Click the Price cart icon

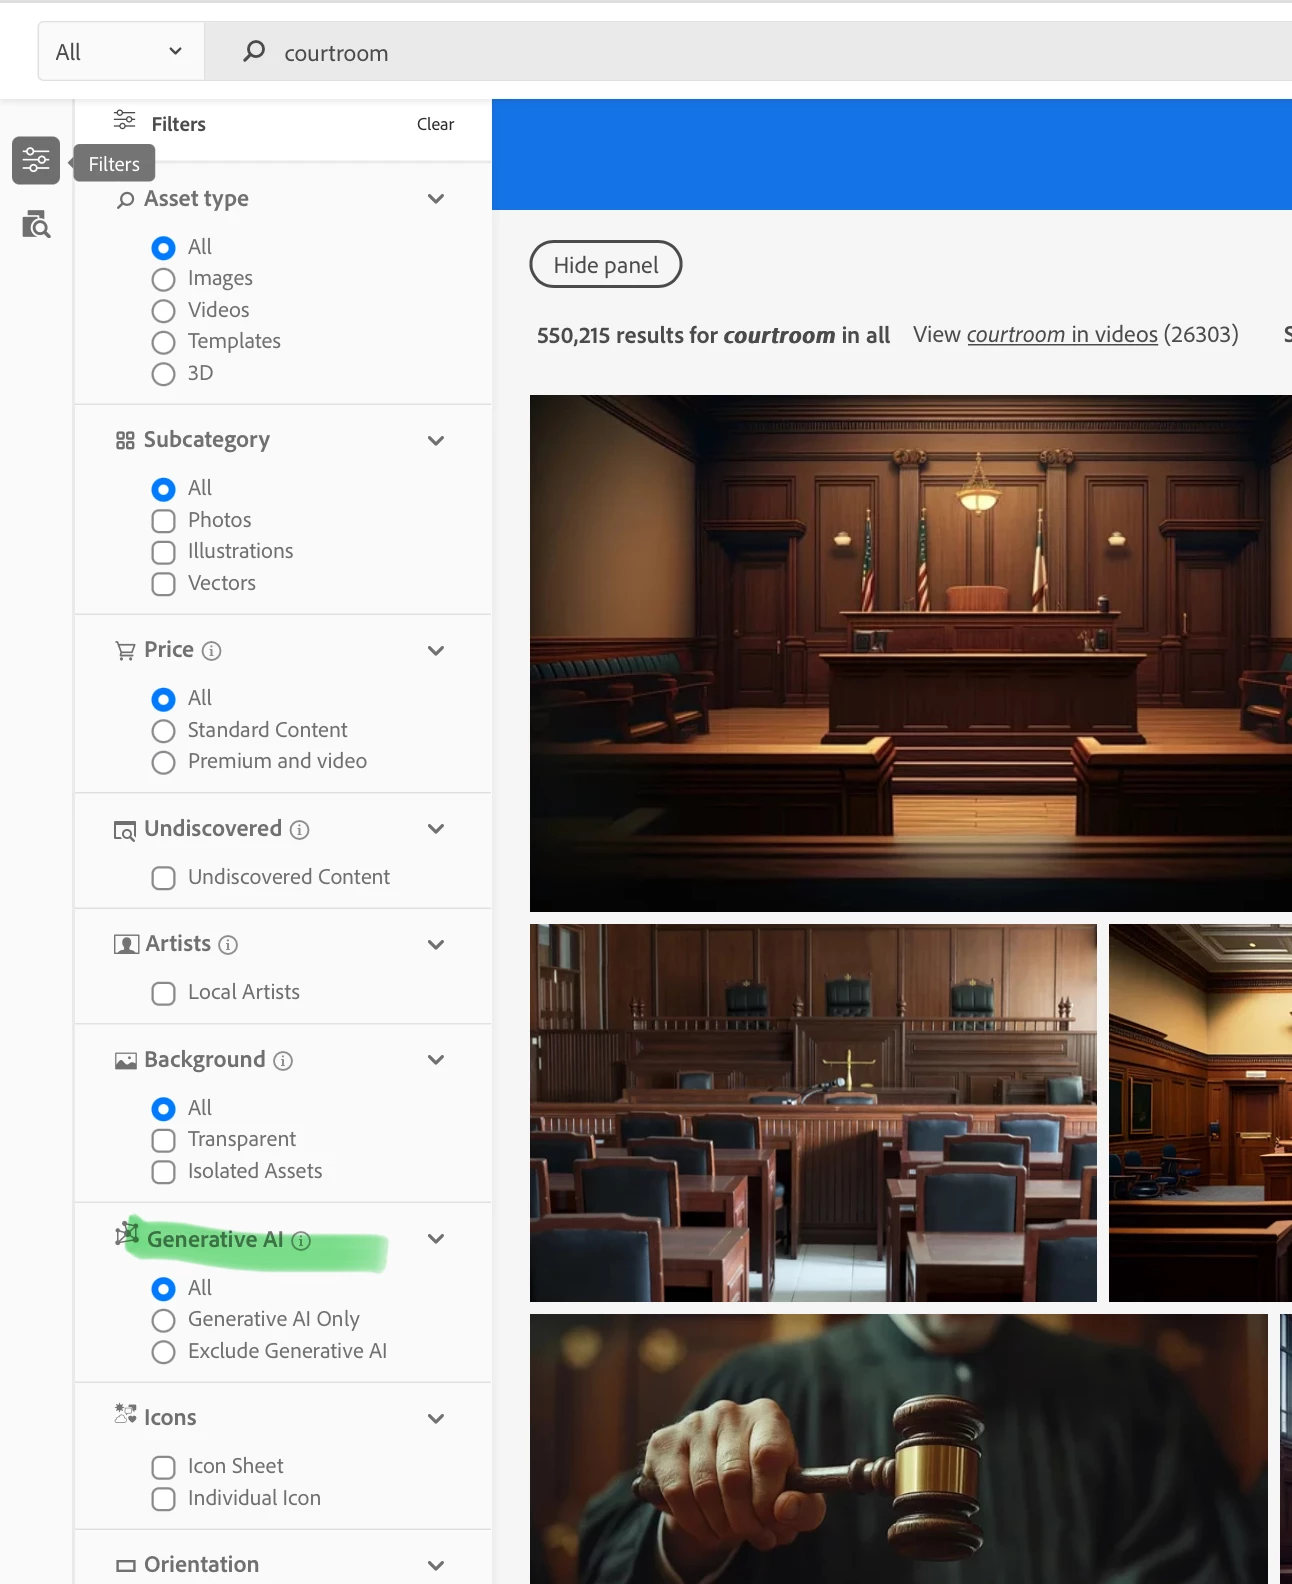pos(125,651)
